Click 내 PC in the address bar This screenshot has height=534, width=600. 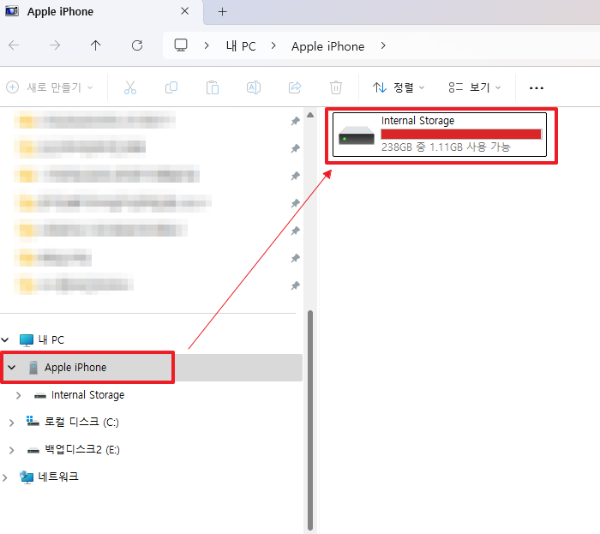pos(241,46)
